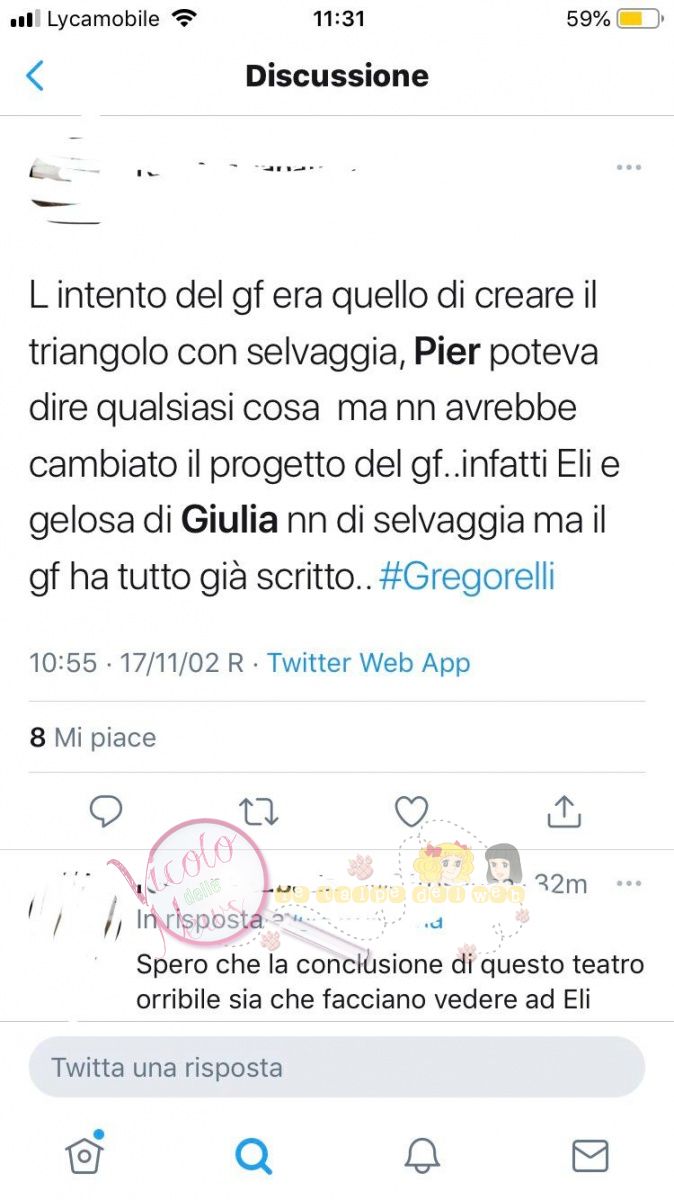Open the Notifications bell tab

click(422, 1156)
